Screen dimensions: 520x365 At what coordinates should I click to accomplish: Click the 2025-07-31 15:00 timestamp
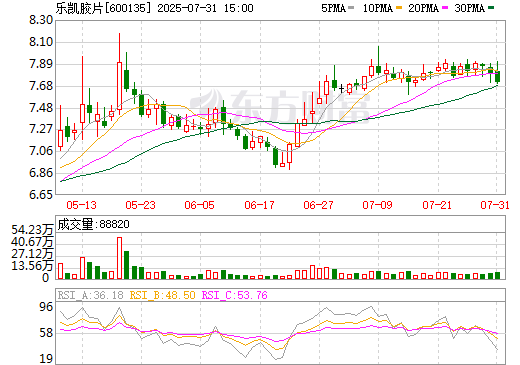(205, 8)
